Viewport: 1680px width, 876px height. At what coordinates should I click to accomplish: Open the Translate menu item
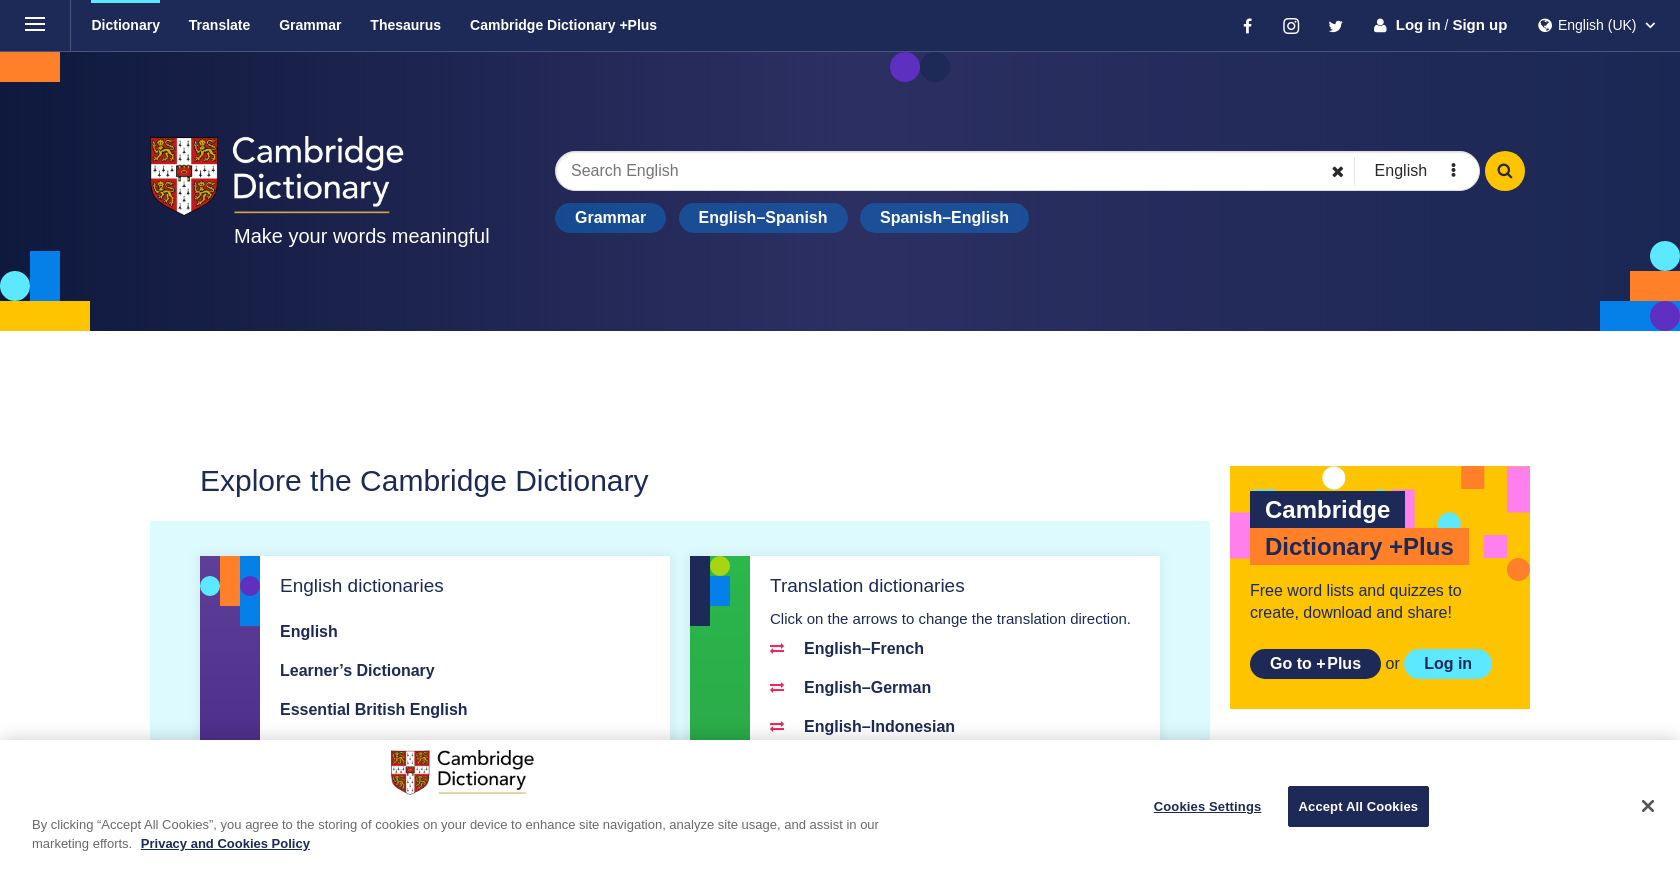tap(219, 25)
